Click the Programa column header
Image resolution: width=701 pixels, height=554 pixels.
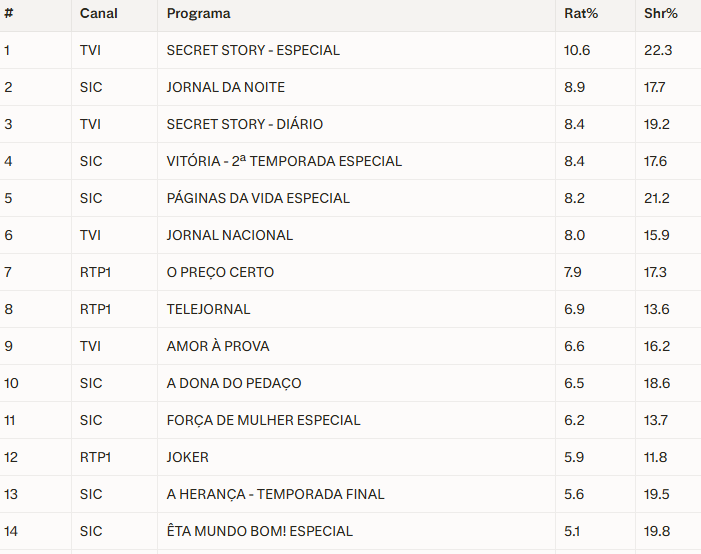pyautogui.click(x=198, y=14)
